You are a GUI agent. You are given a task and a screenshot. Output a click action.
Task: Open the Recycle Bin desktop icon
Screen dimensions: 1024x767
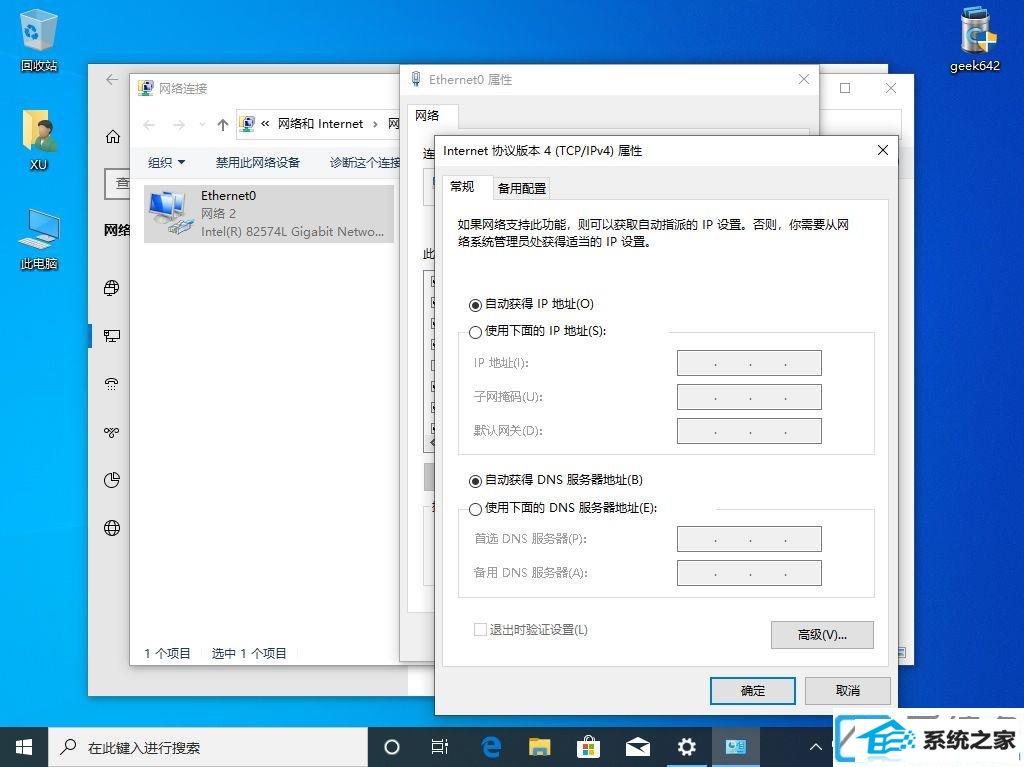coord(39,39)
